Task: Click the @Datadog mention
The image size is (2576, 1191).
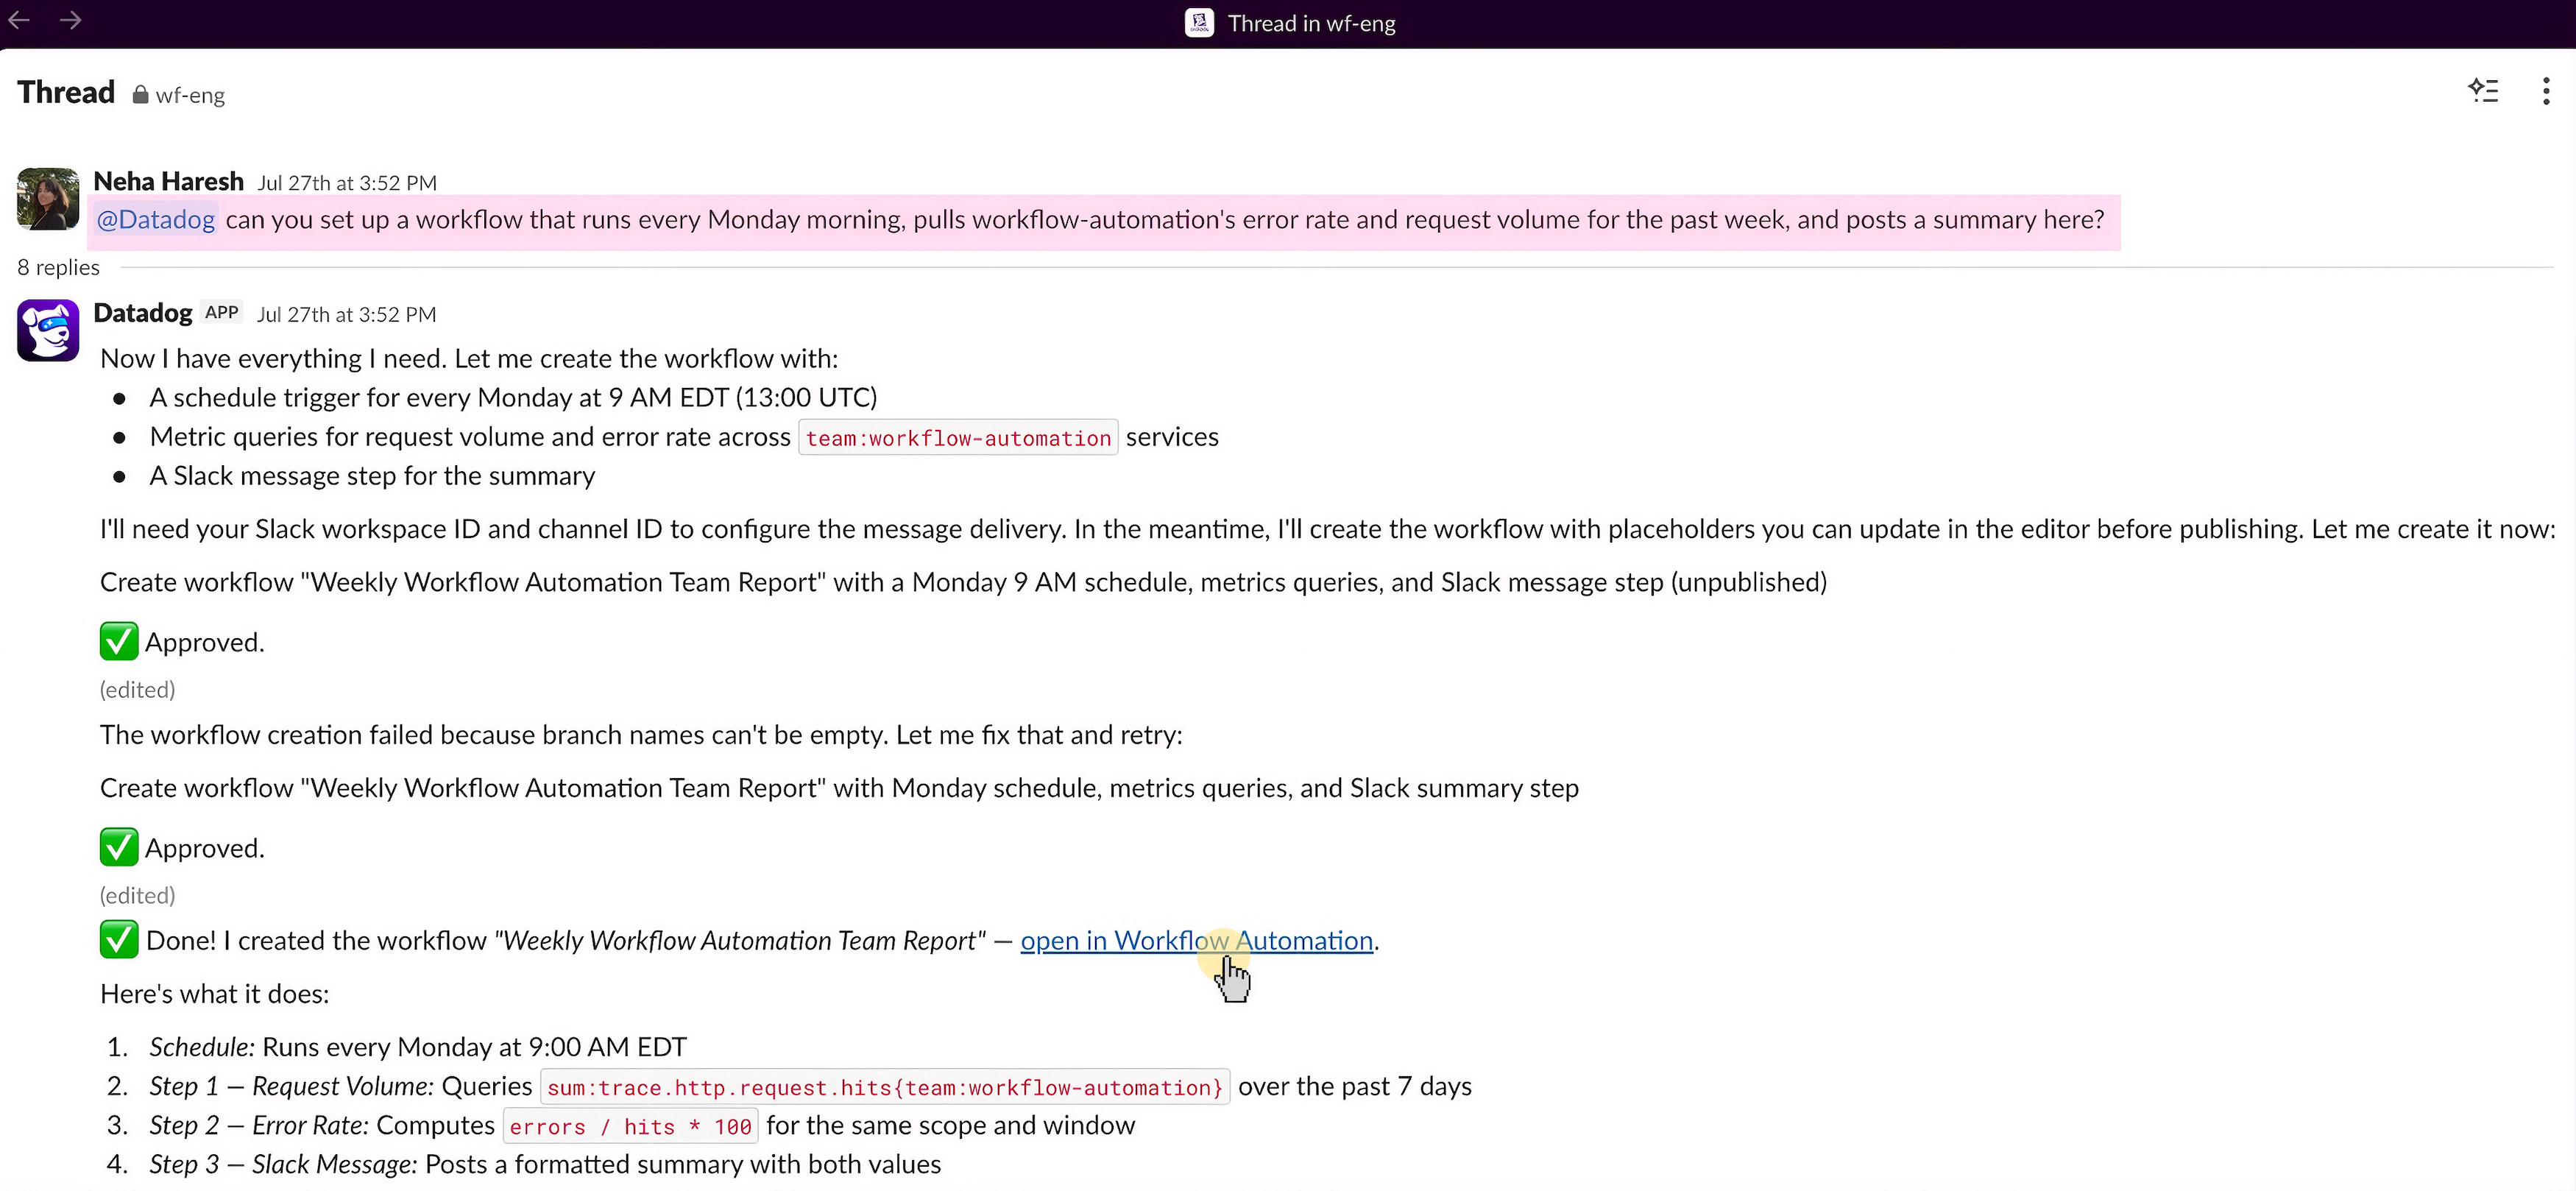Action: click(x=155, y=220)
